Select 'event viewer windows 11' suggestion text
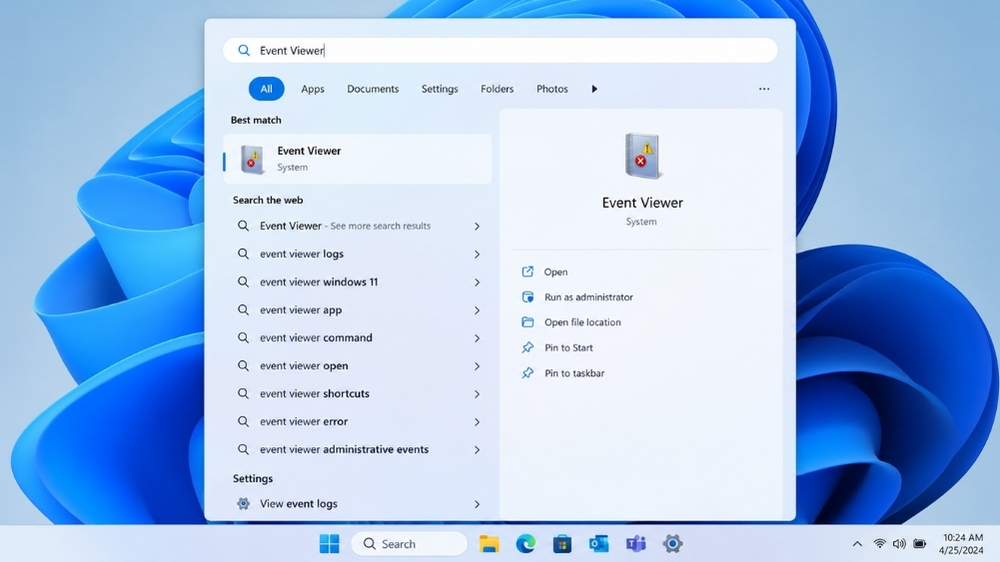 pos(318,282)
